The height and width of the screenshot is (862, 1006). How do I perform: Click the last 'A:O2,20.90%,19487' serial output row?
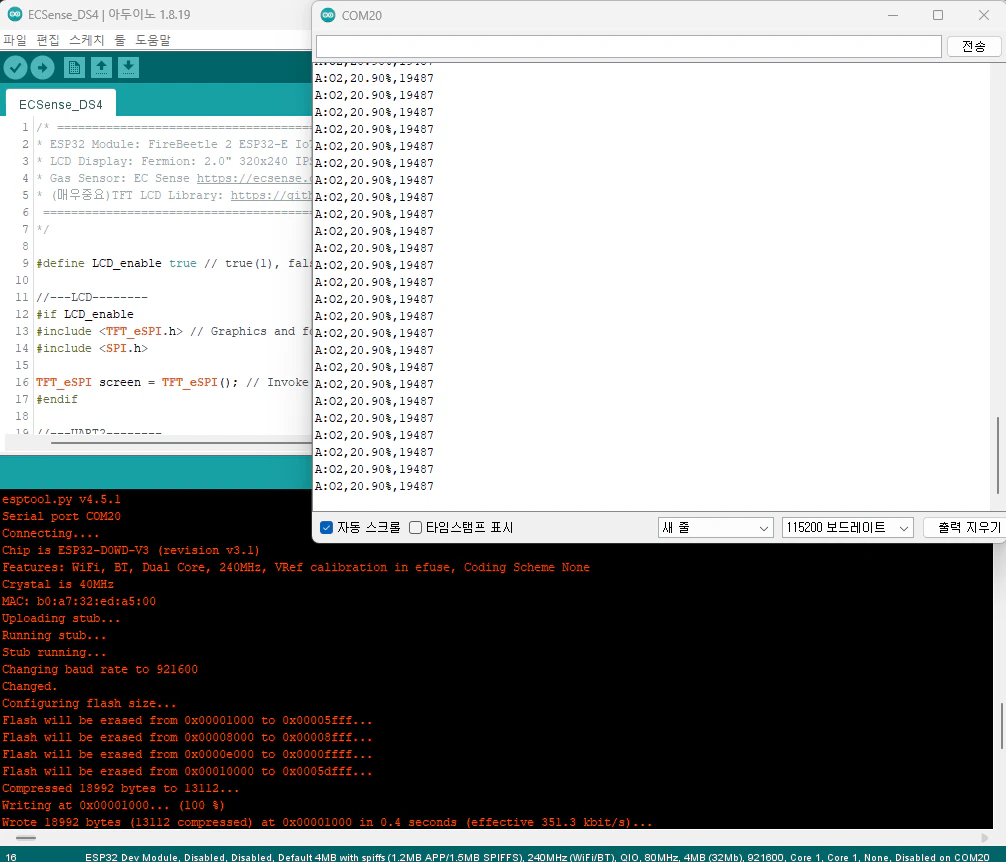[374, 486]
